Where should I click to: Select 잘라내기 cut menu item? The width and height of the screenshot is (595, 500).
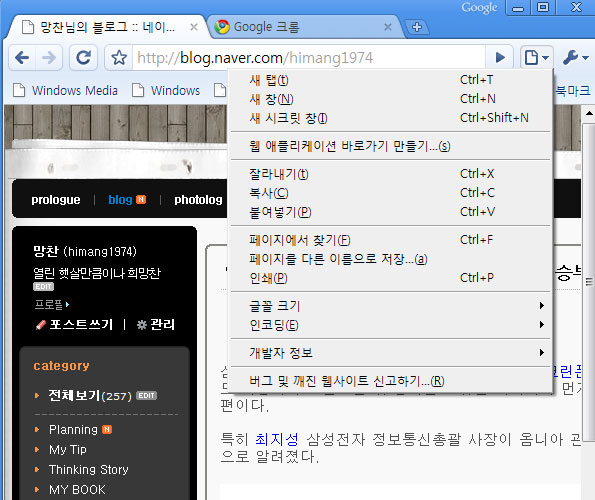390,174
